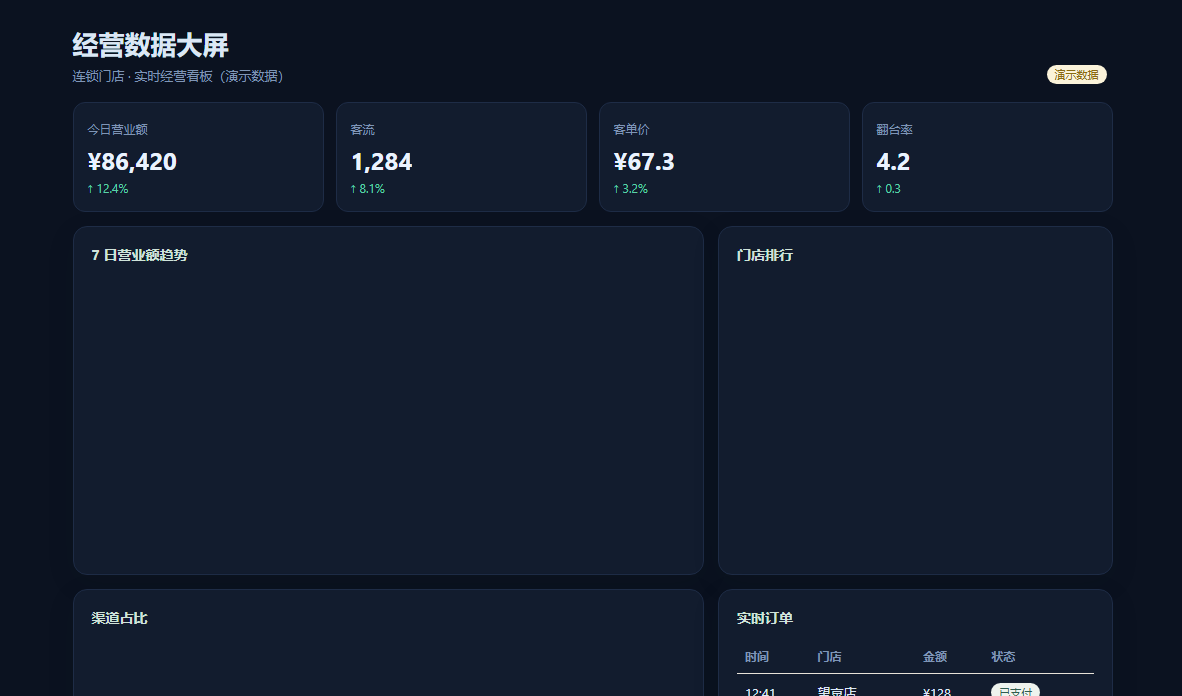Image resolution: width=1182 pixels, height=696 pixels.
Task: Click the 实时订单 panel title
Action: point(765,618)
